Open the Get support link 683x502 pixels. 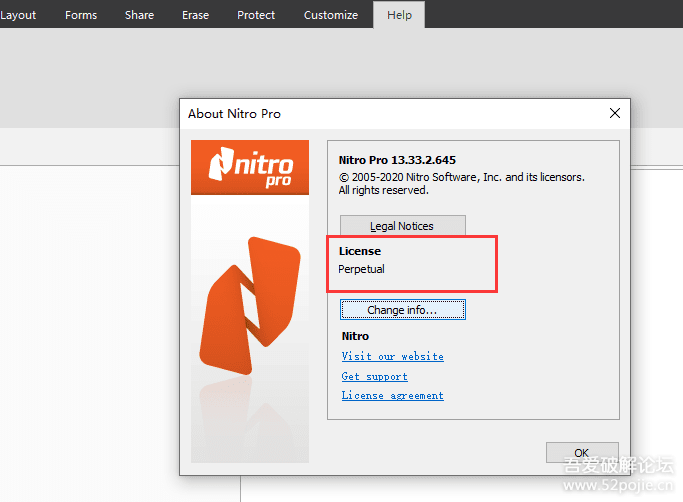(374, 376)
